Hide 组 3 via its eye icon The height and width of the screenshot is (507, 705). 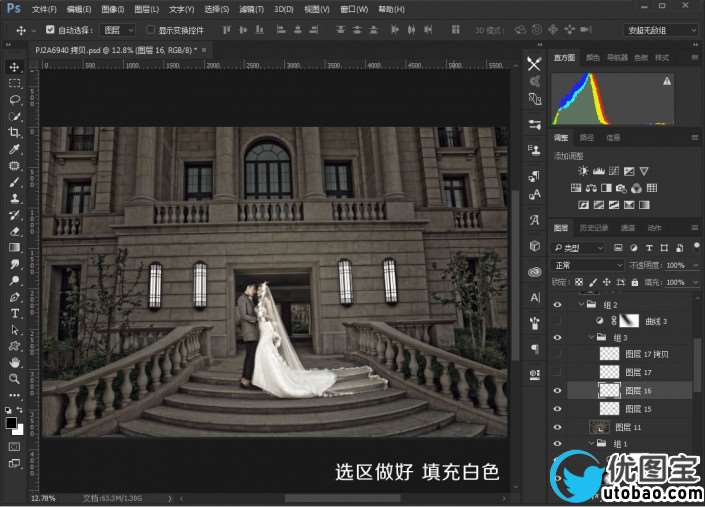(558, 338)
